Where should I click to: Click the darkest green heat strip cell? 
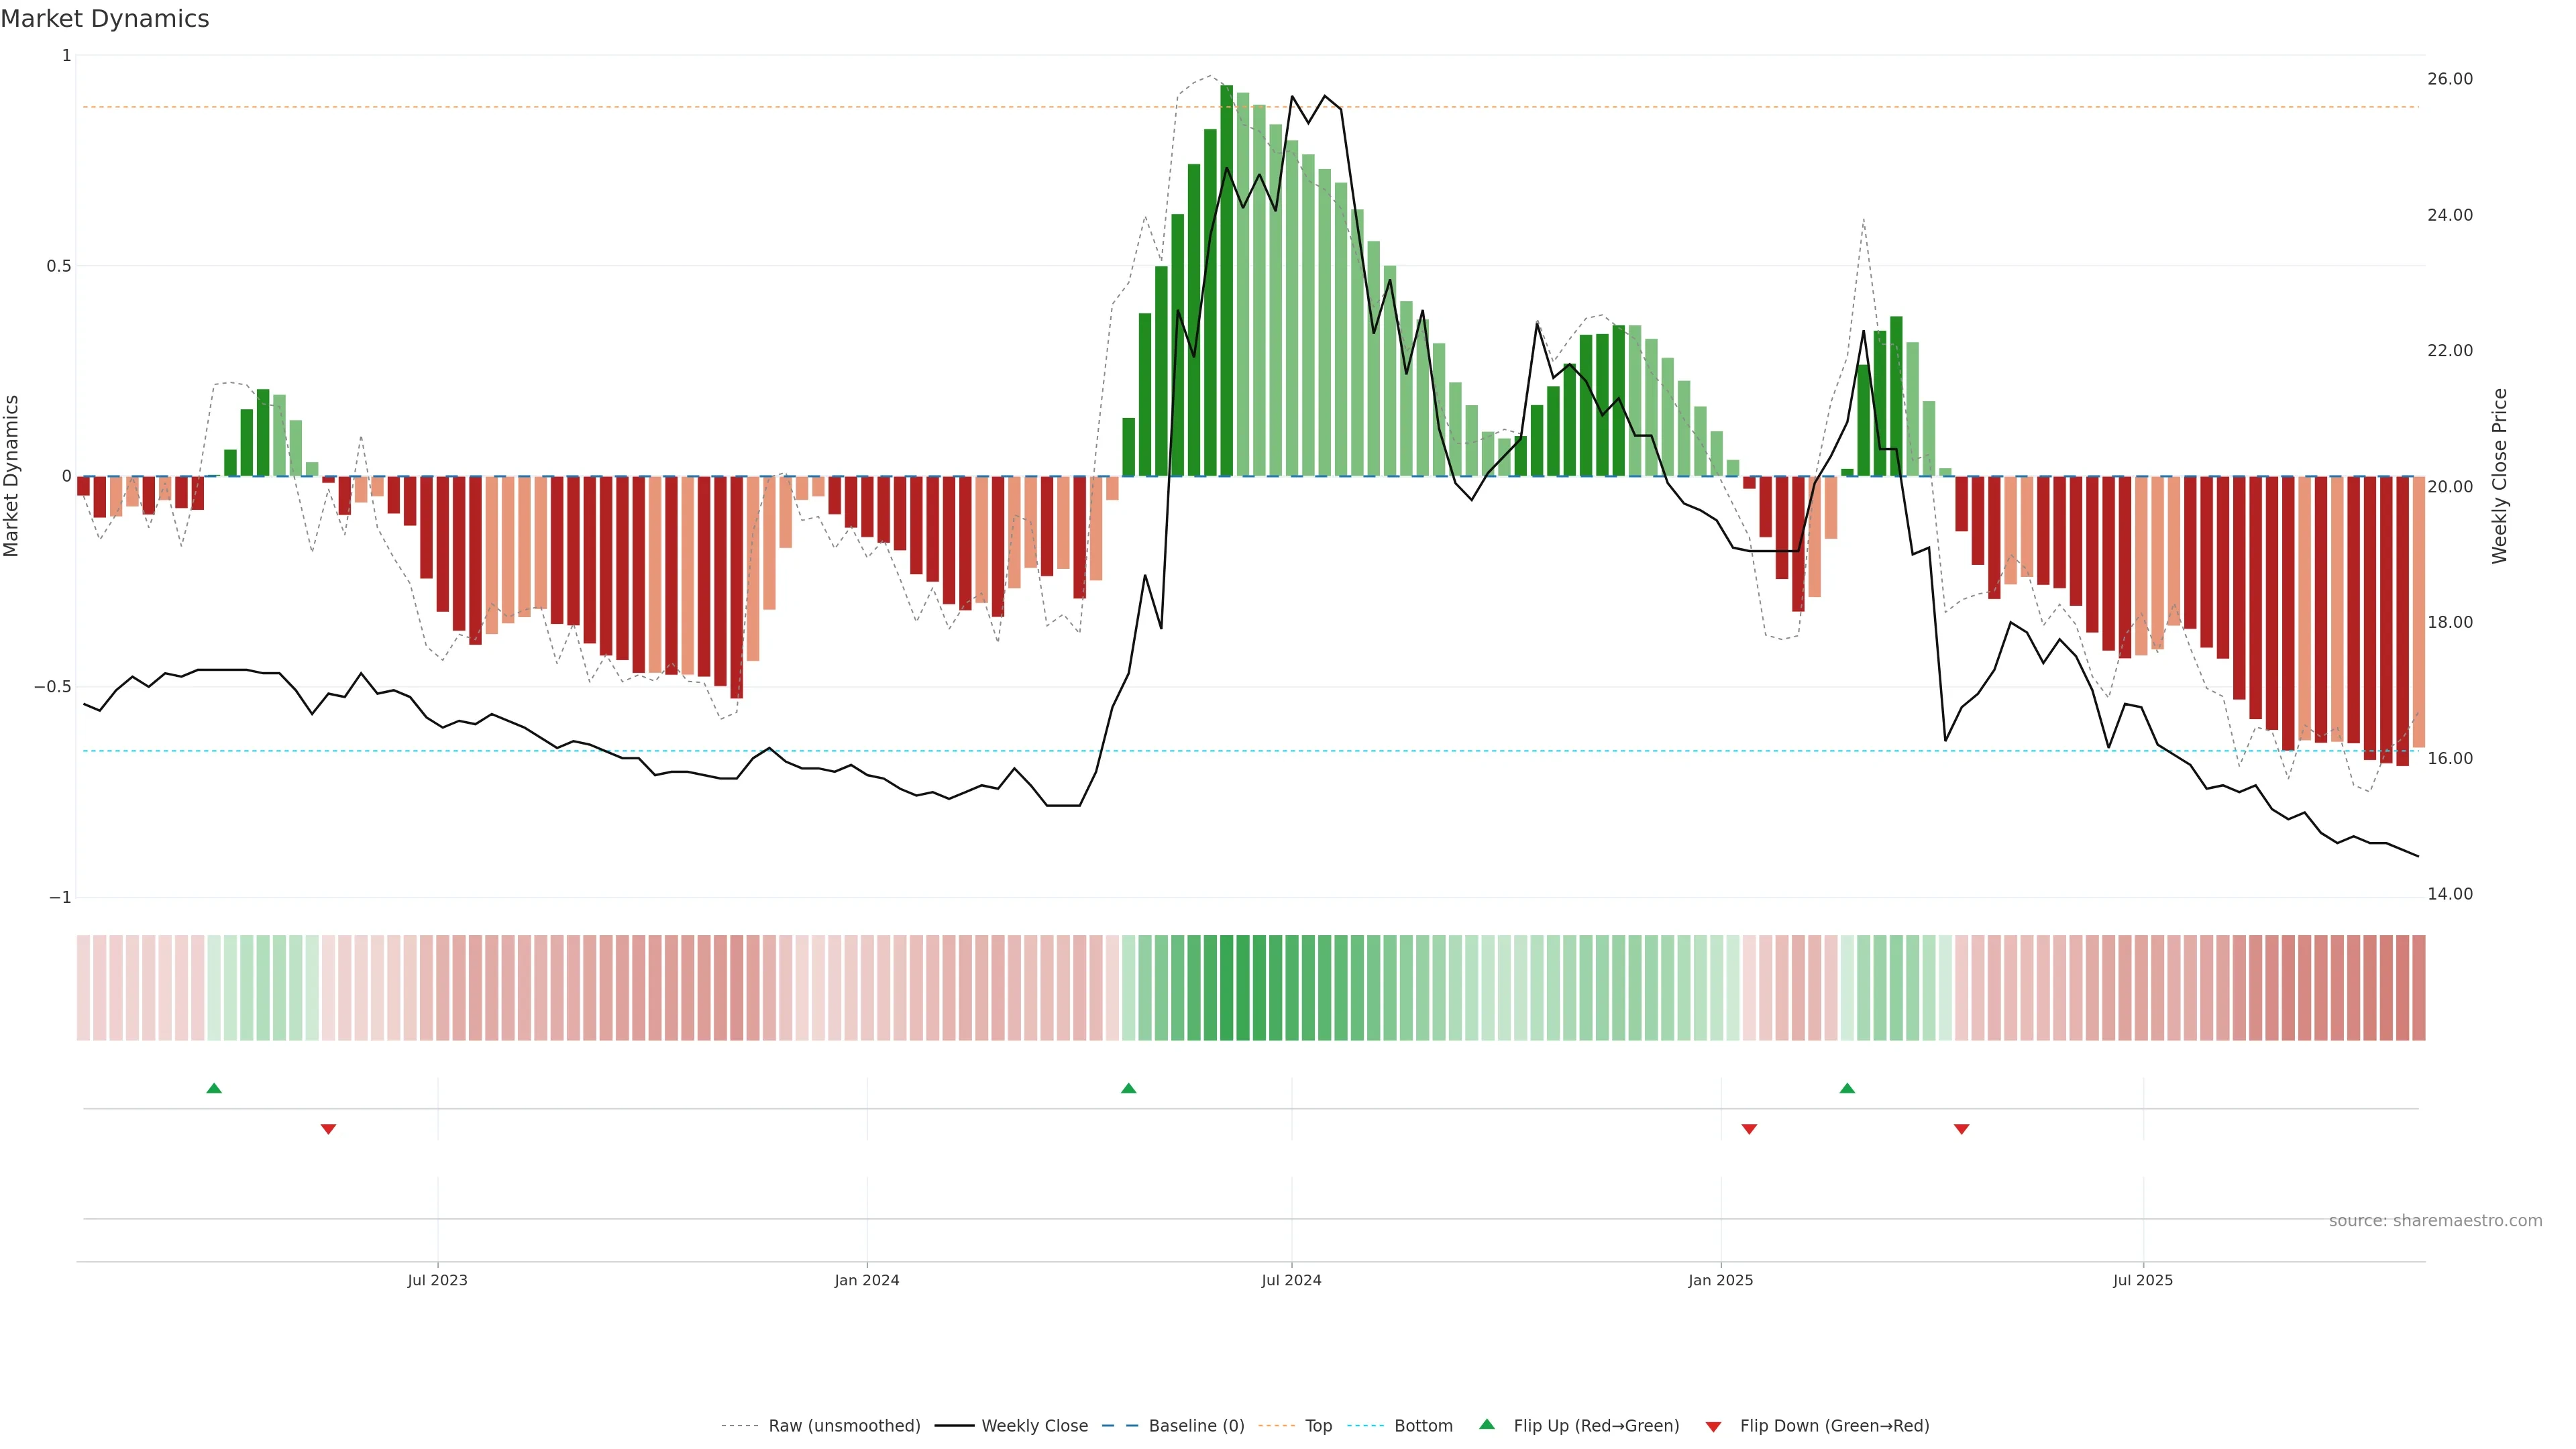(x=1226, y=987)
